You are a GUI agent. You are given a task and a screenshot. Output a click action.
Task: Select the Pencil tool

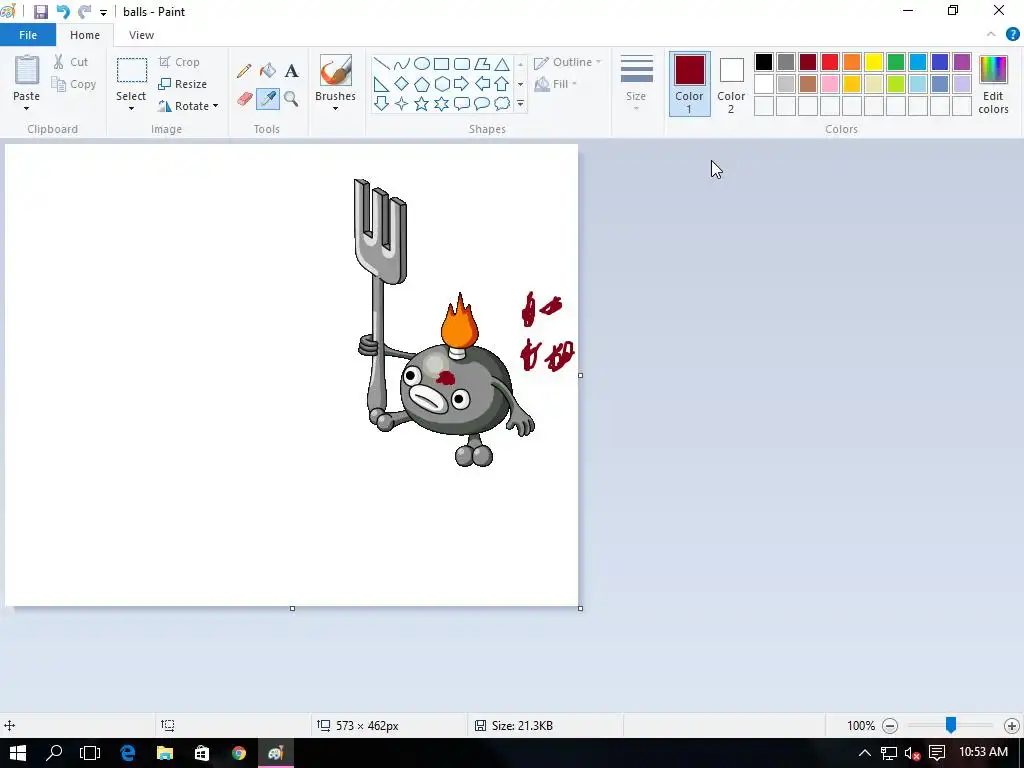click(x=244, y=71)
